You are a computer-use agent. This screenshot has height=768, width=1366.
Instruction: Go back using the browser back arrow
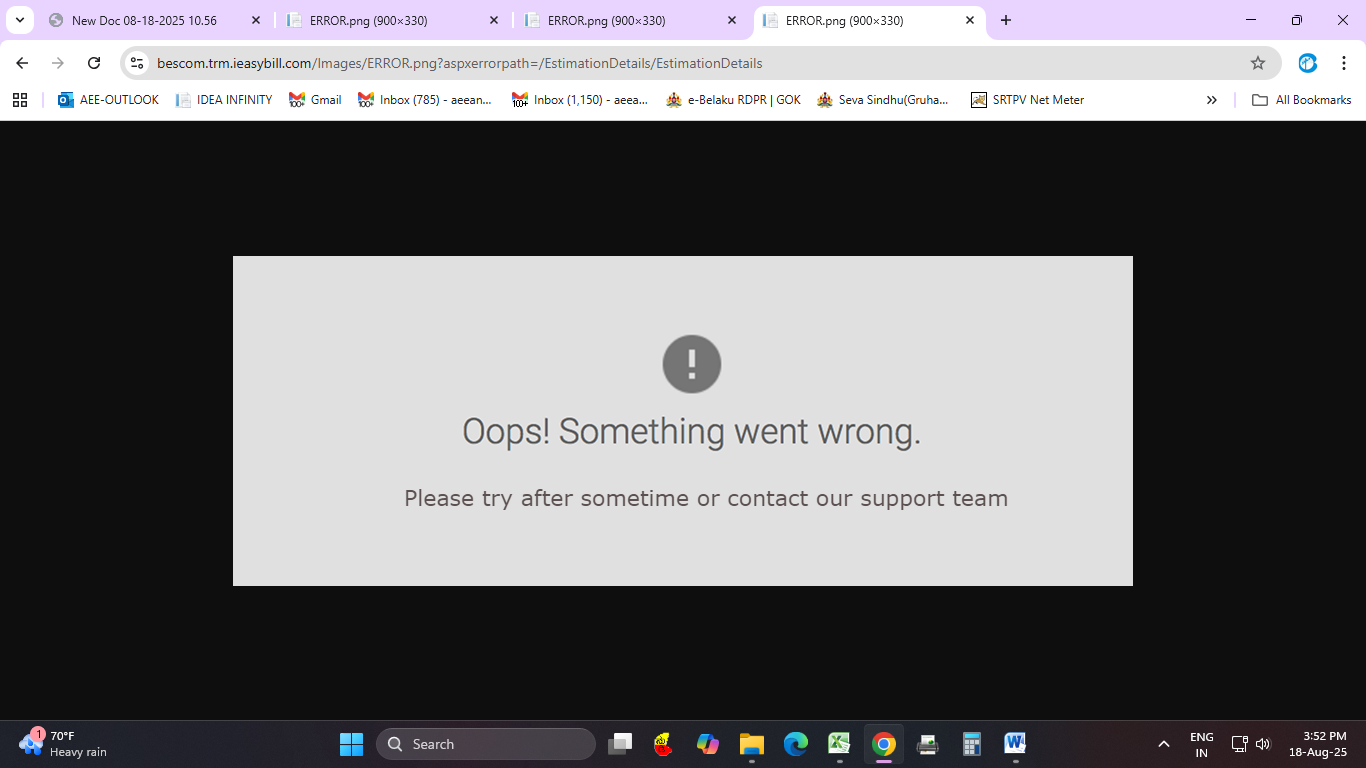pyautogui.click(x=22, y=63)
